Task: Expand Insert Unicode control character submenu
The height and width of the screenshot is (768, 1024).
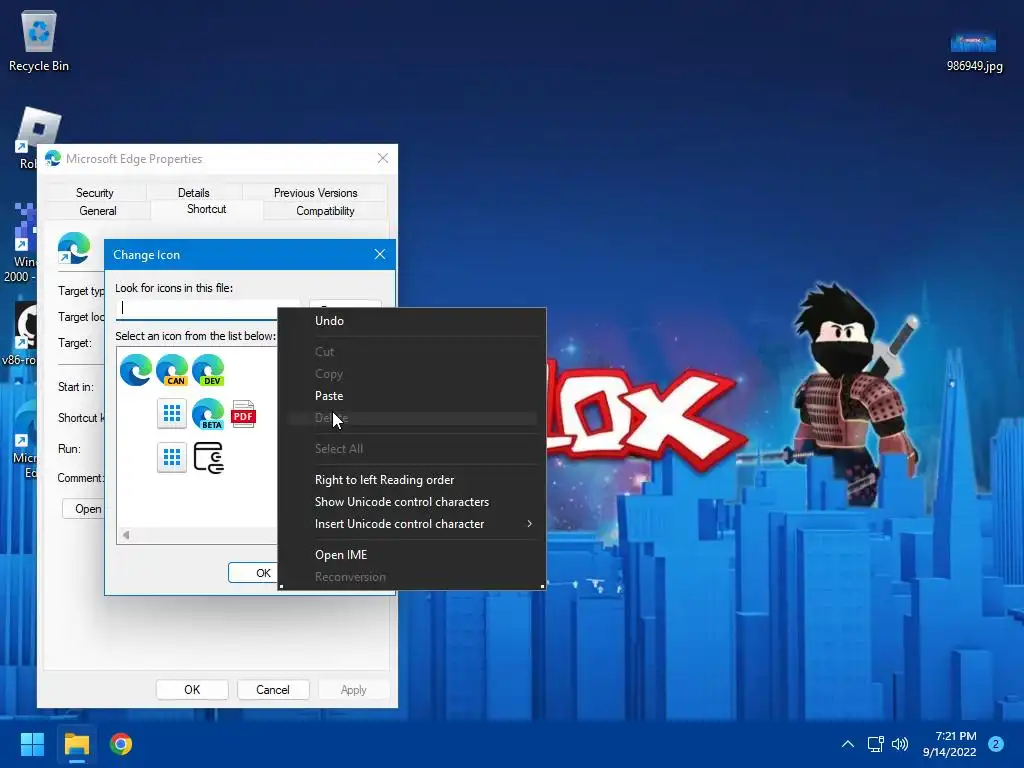Action: coord(412,524)
